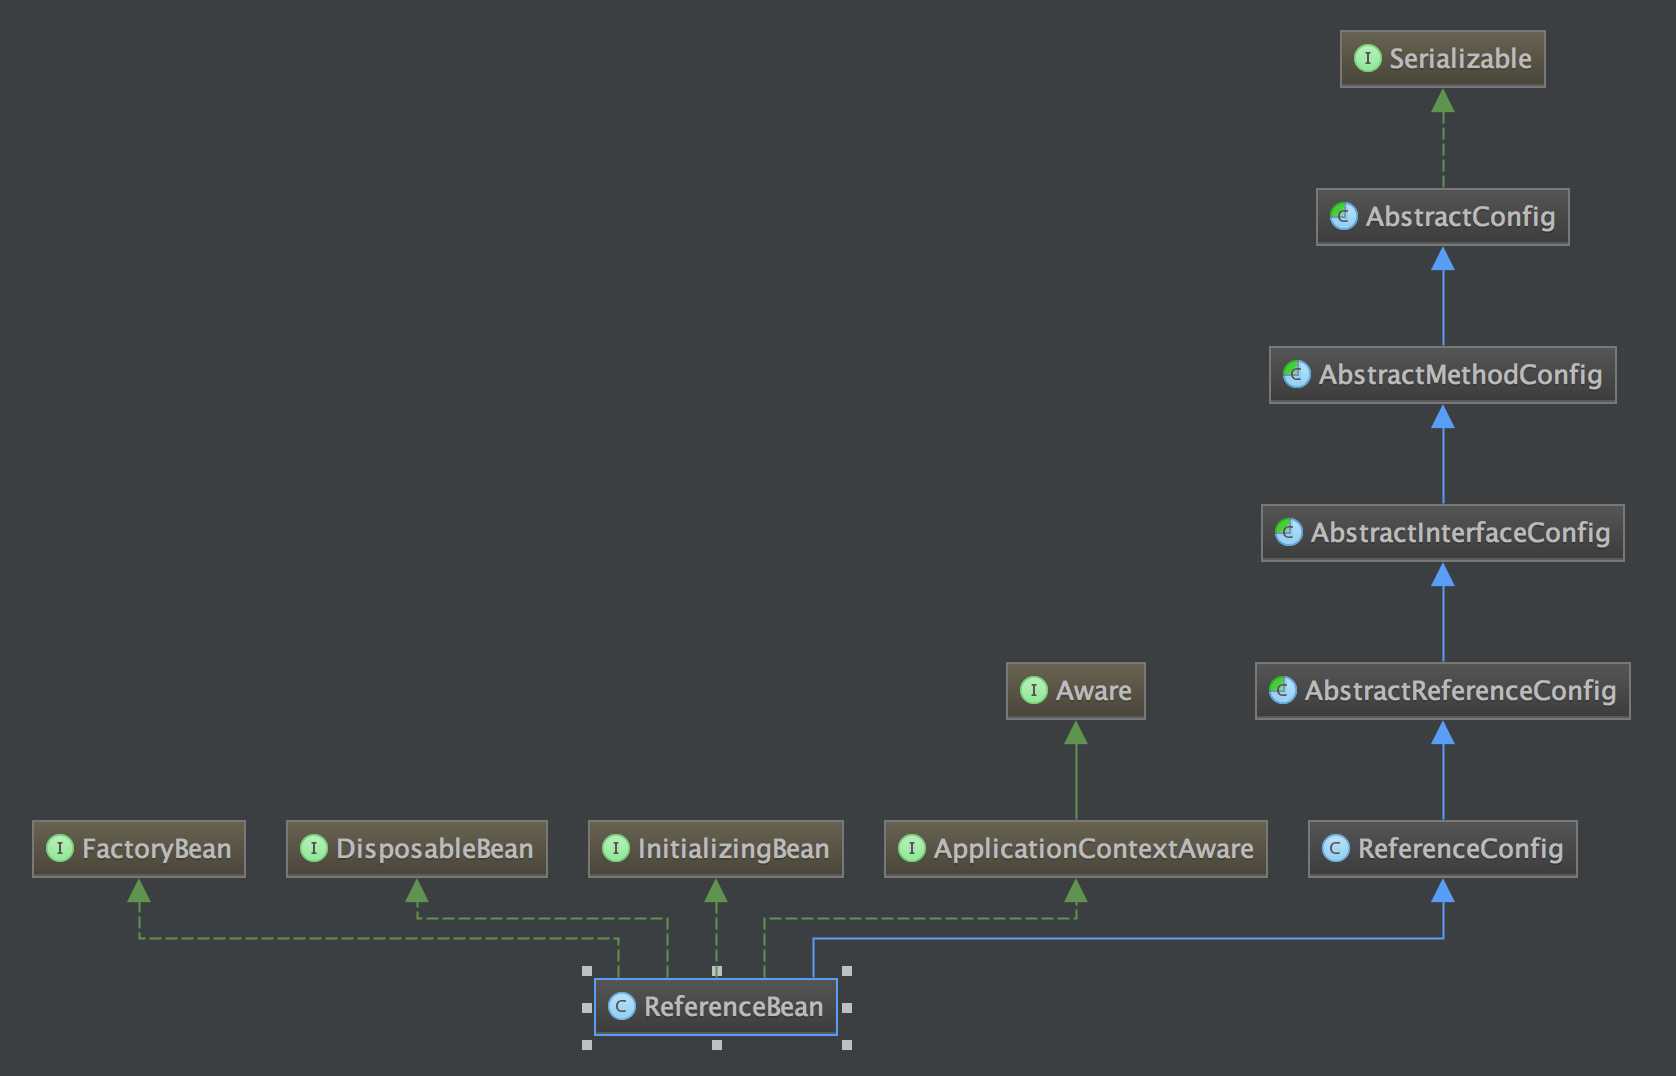Click the interface icon on FactoryBean node

point(59,848)
